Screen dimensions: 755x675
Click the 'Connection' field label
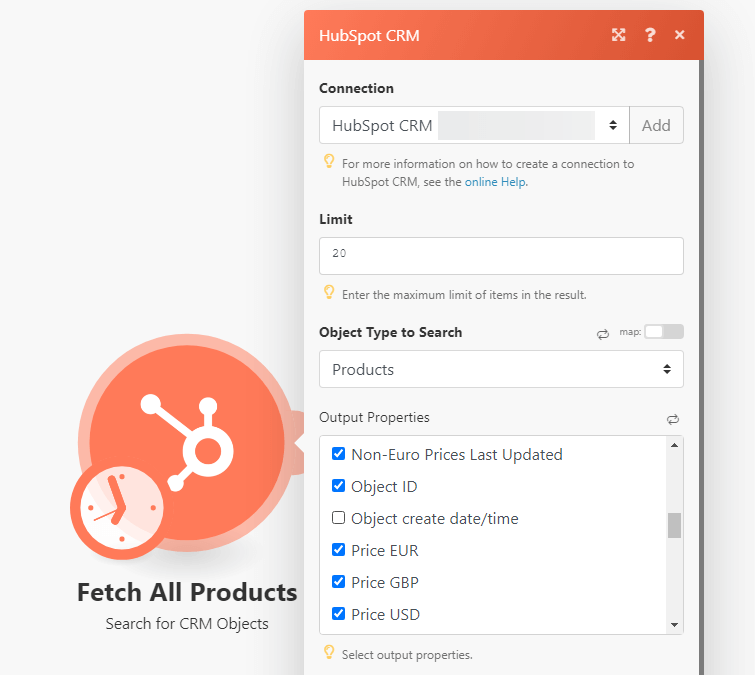(356, 89)
